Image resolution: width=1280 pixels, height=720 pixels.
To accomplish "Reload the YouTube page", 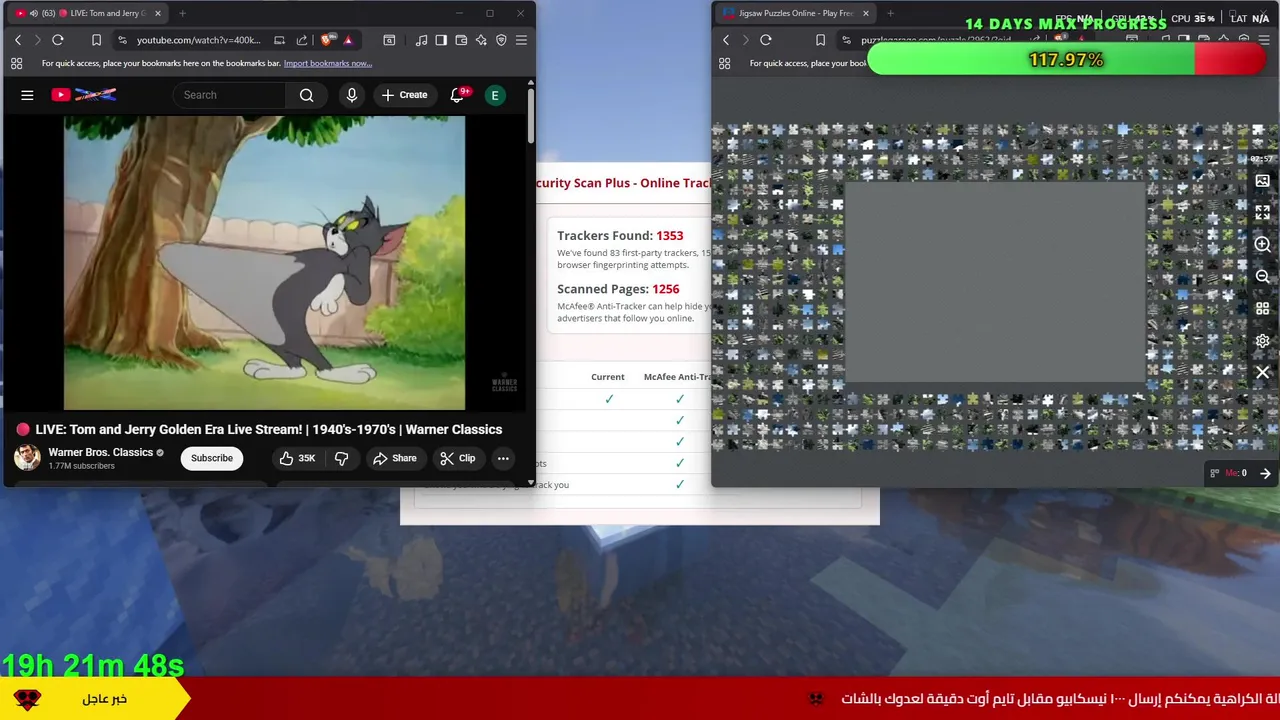I will coord(58,40).
